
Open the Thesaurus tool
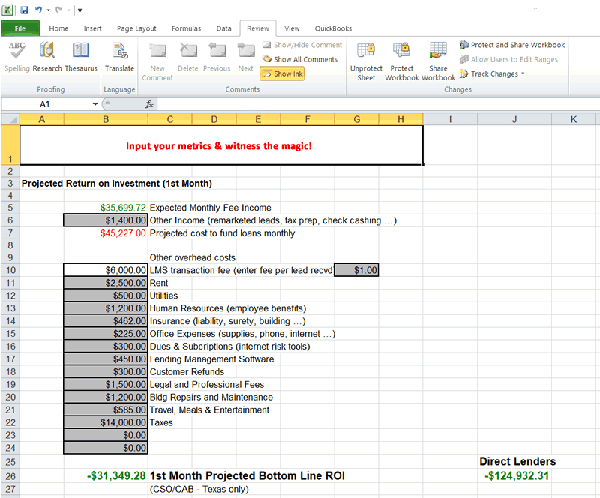81,57
